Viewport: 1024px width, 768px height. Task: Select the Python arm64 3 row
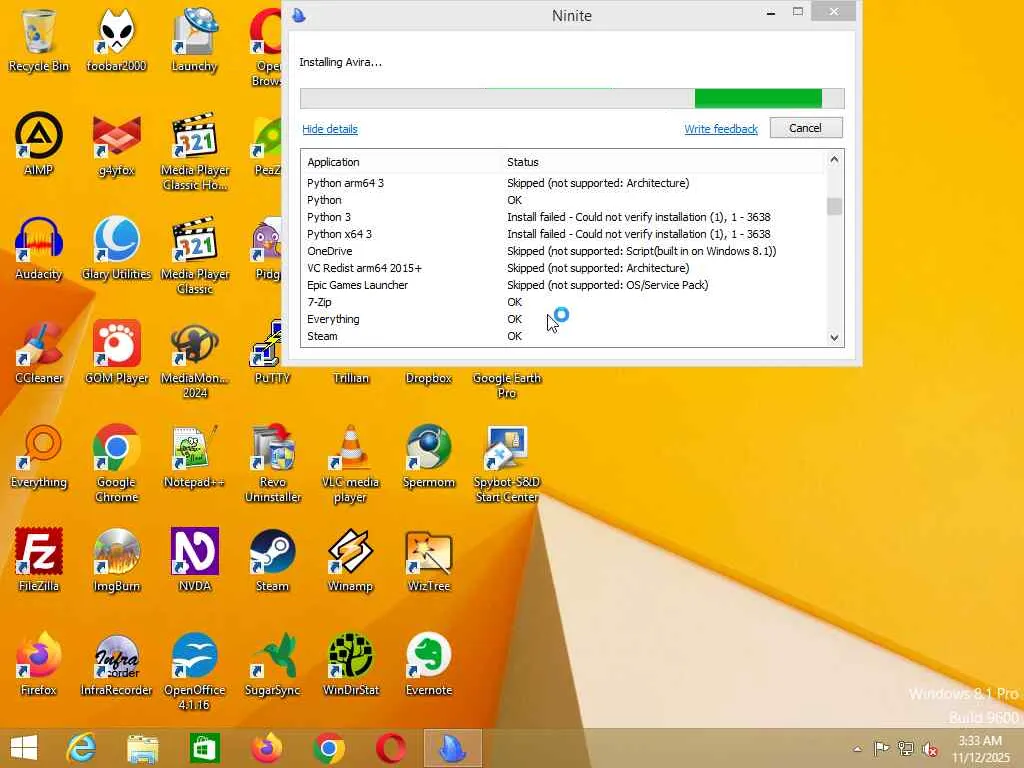pos(564,183)
